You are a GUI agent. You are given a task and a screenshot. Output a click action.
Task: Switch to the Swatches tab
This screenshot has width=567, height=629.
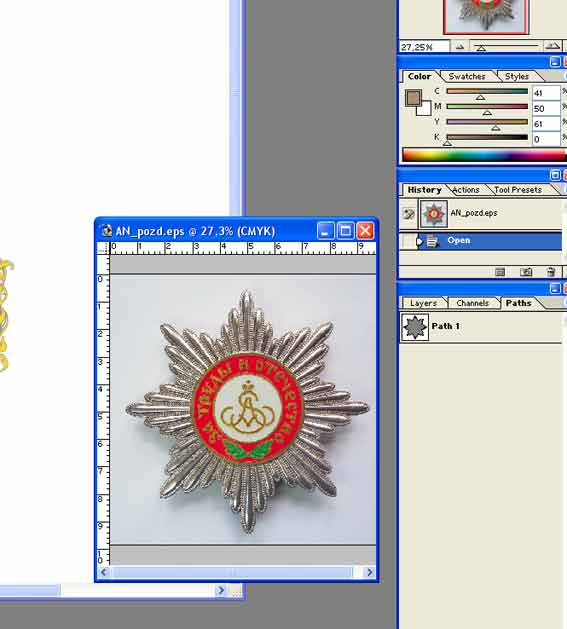tap(467, 76)
